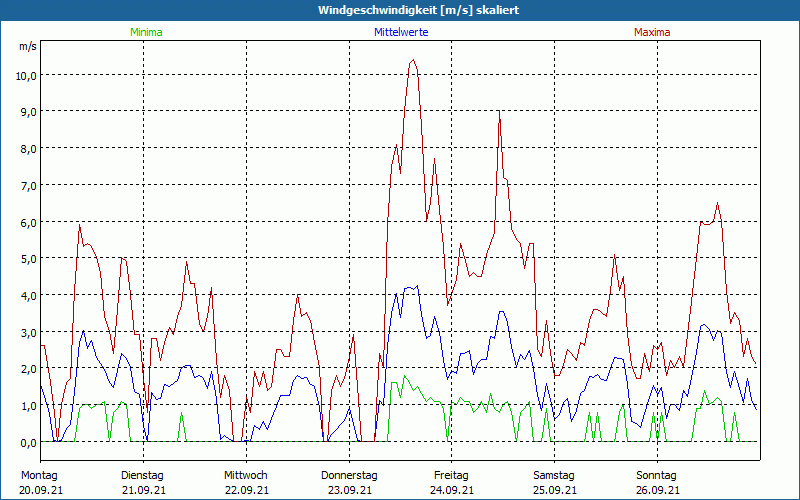Viewport: 800px width, 500px height.
Task: Click the '26.09.21' date label
Action: tap(658, 490)
